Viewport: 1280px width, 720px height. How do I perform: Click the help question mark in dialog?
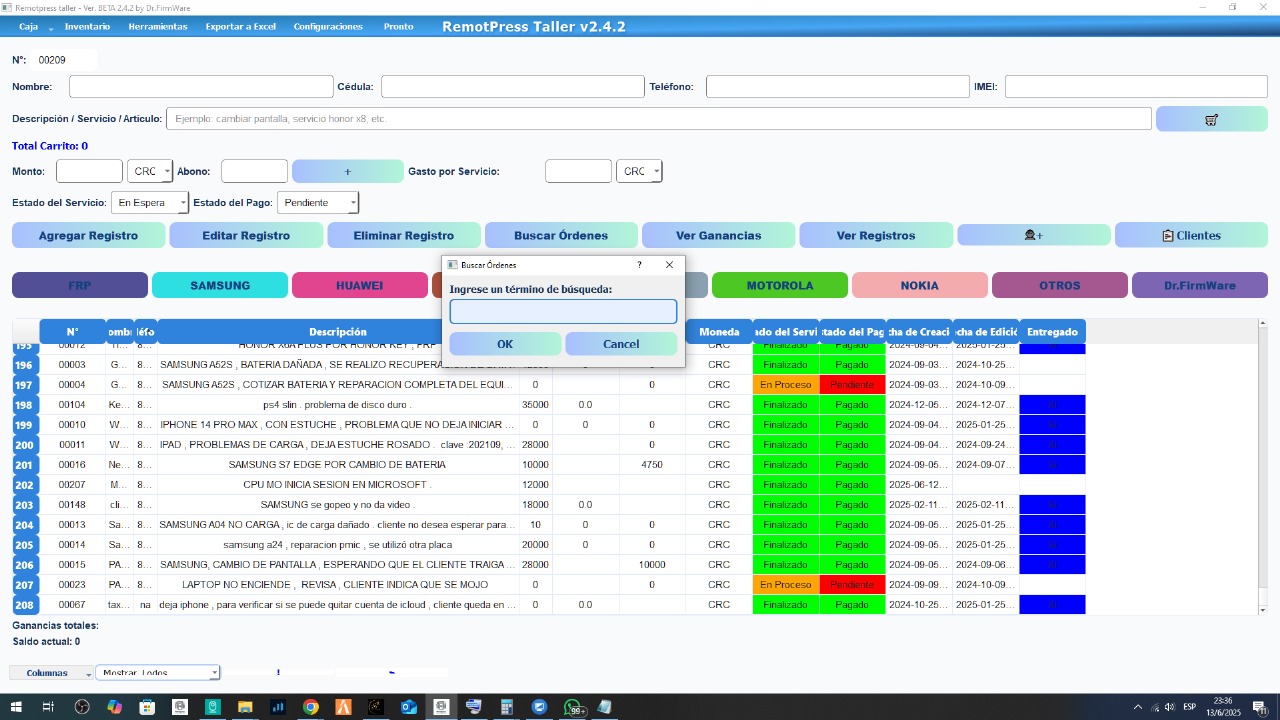[639, 265]
